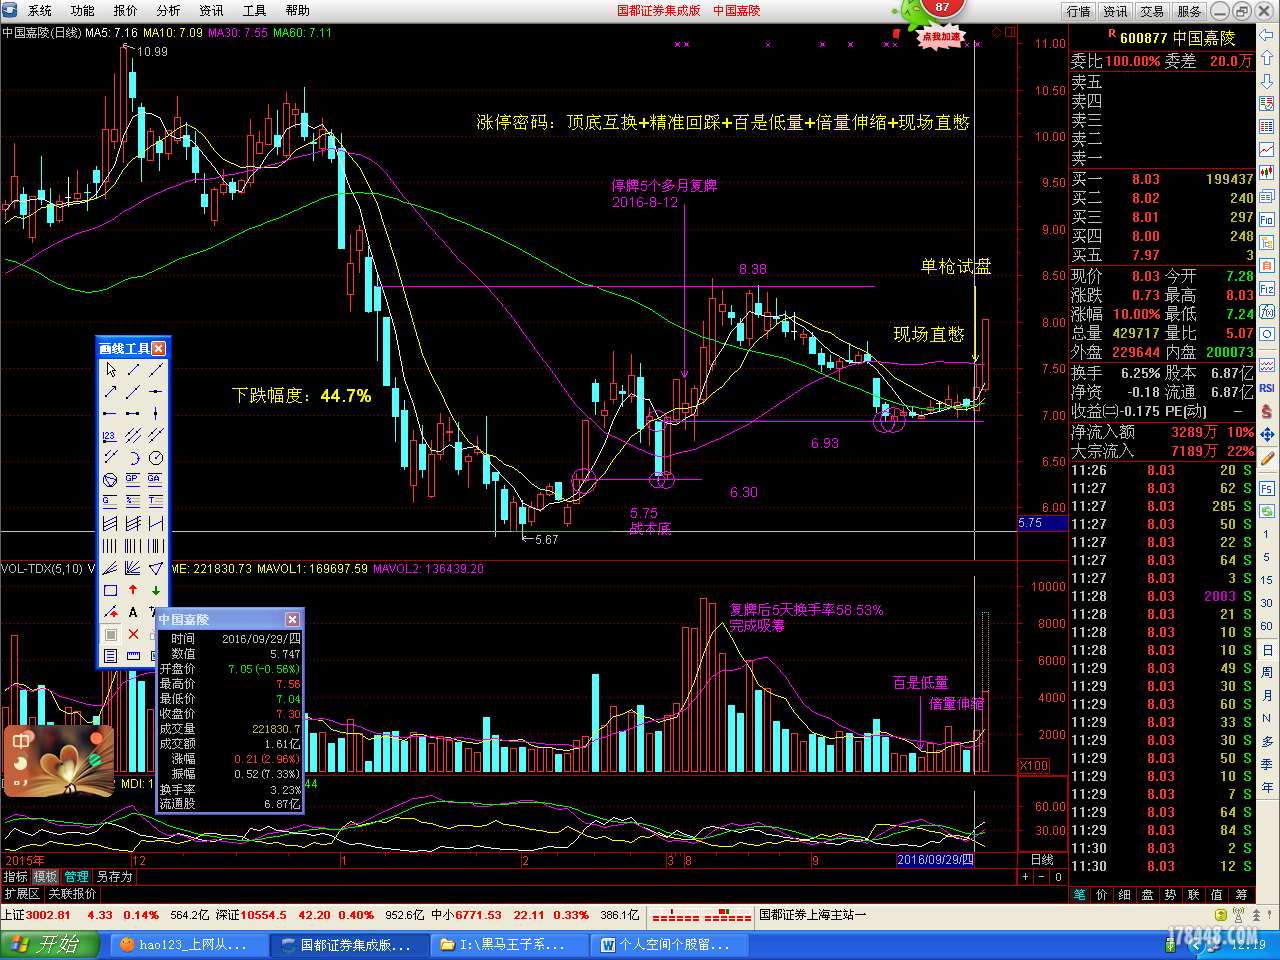Select the arrow pointer in the drawing tools panel
The width and height of the screenshot is (1280, 960).
click(x=111, y=369)
